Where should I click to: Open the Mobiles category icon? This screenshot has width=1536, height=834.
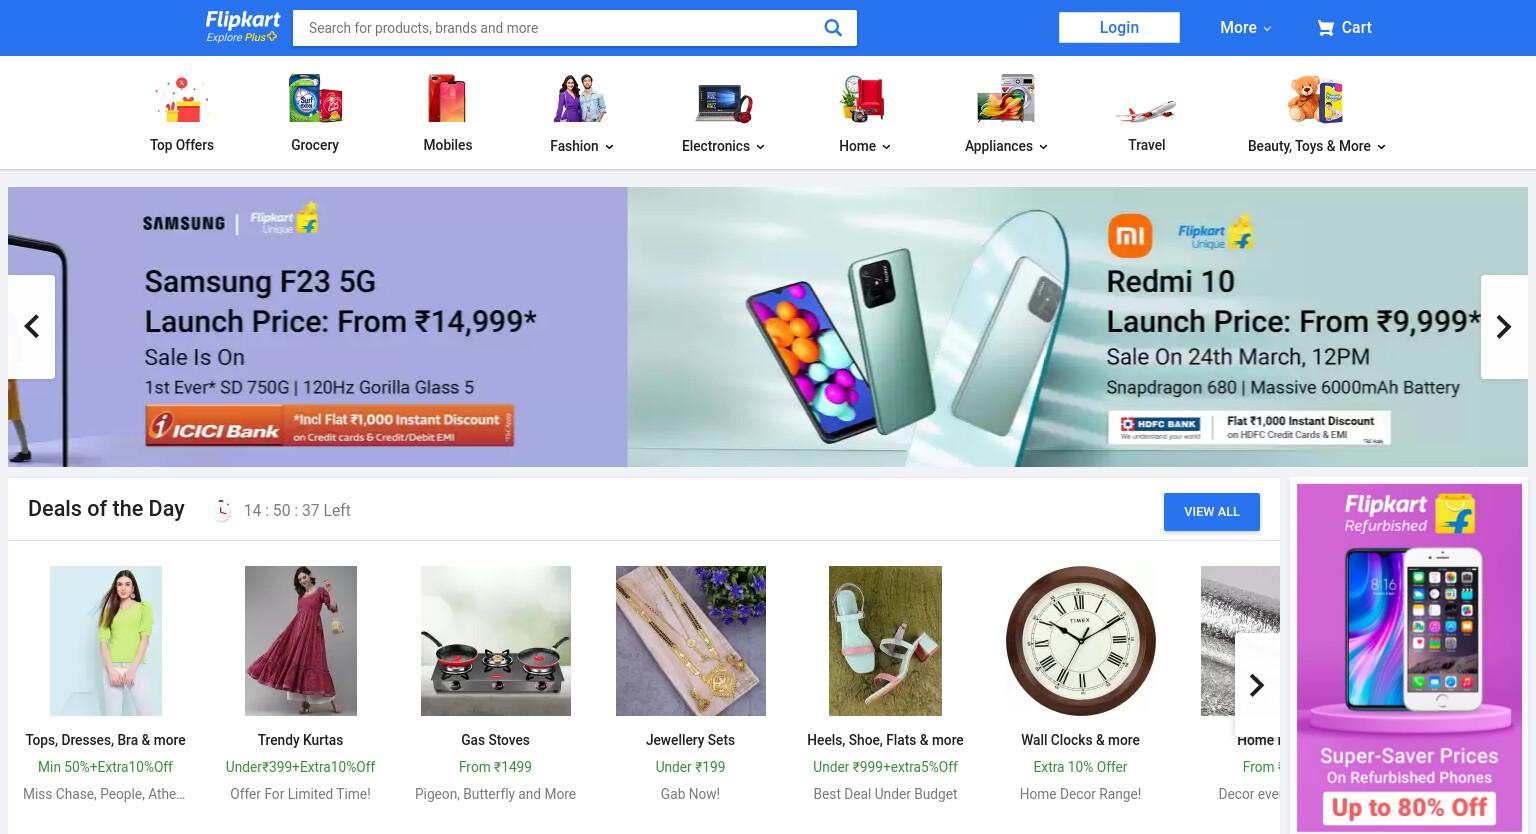[447, 99]
